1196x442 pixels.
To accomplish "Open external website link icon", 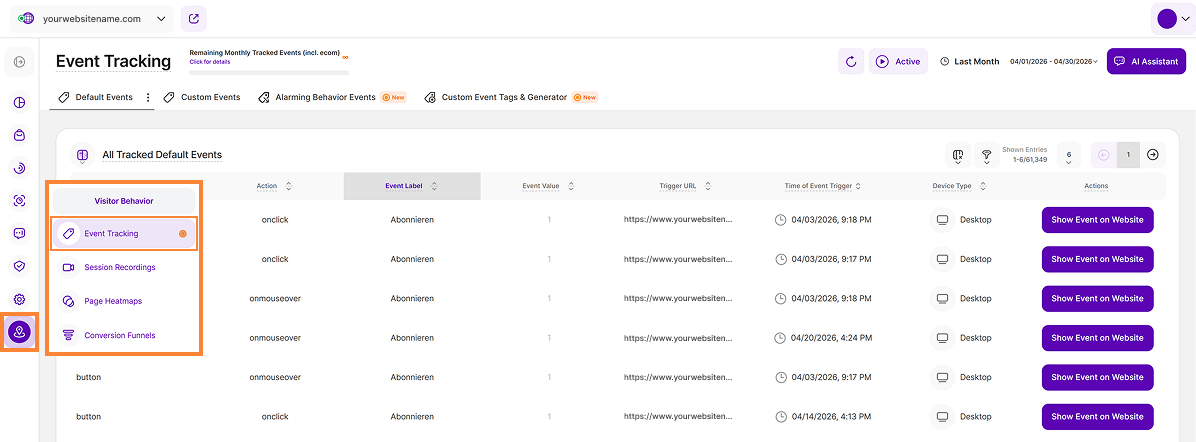I will pyautogui.click(x=194, y=19).
